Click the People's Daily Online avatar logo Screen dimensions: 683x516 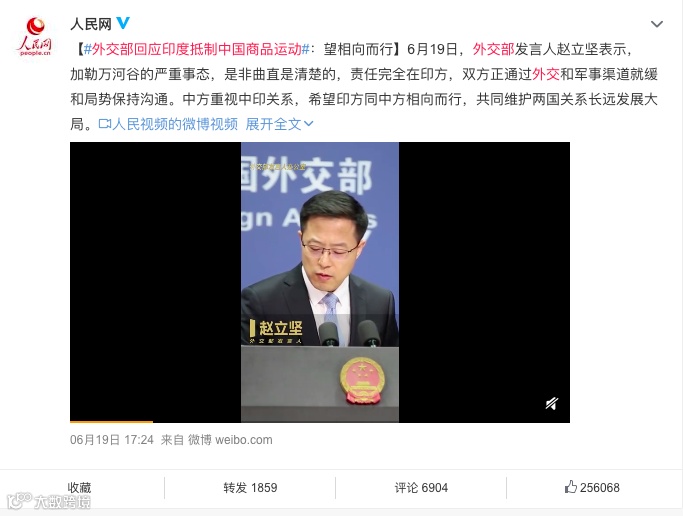coord(35,37)
